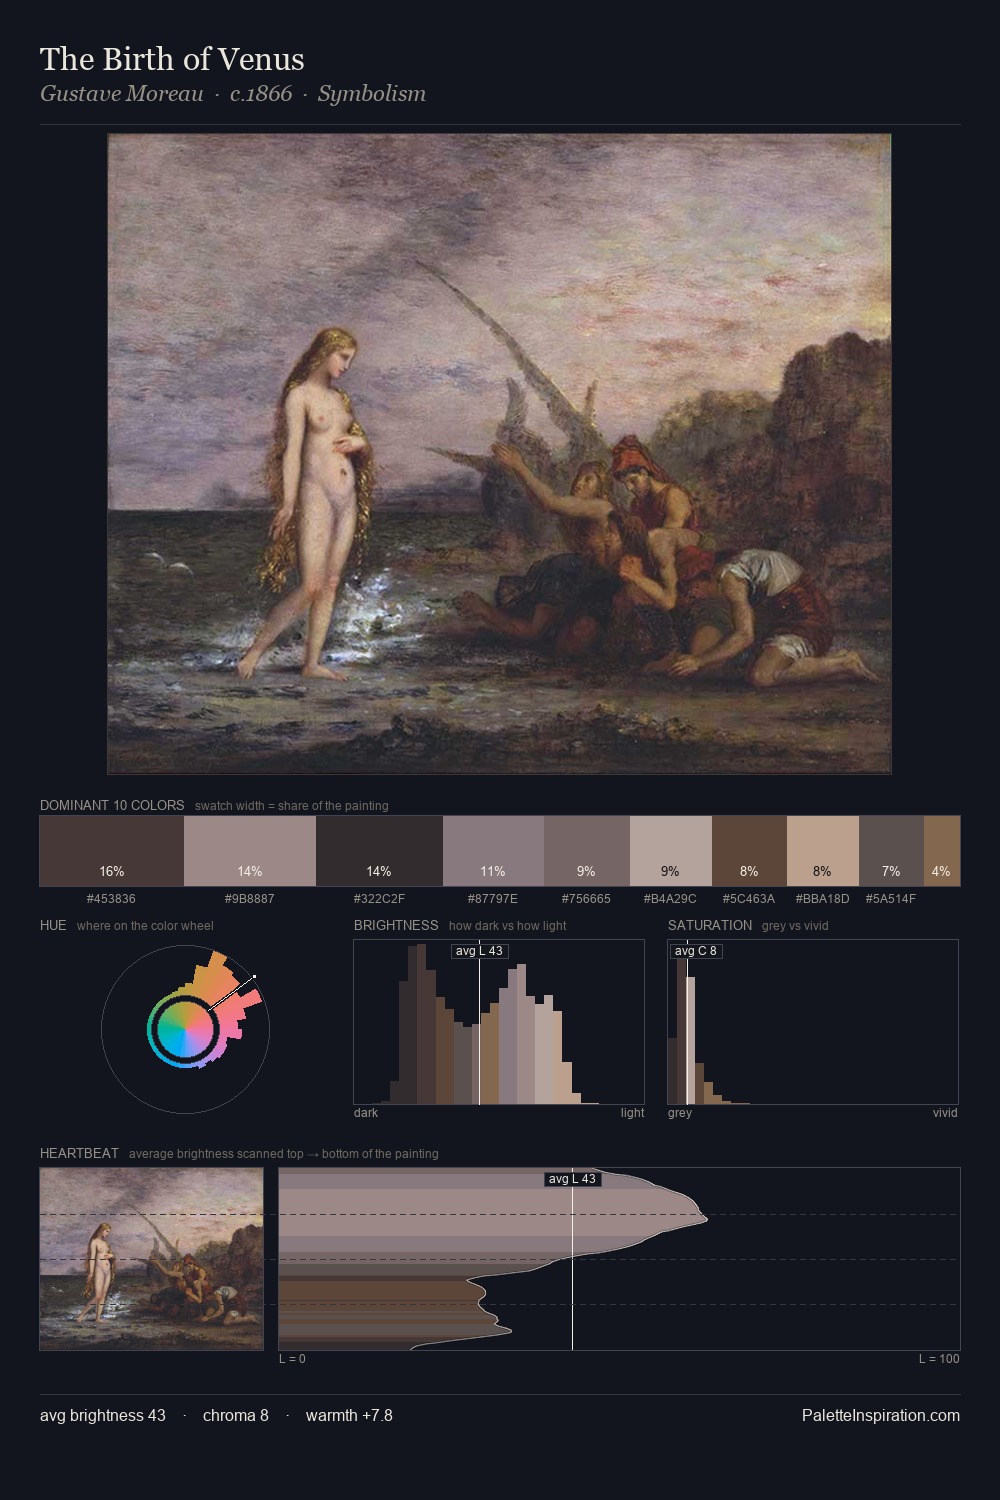Pick the dark #322C2F 14% swatch

[x=379, y=851]
